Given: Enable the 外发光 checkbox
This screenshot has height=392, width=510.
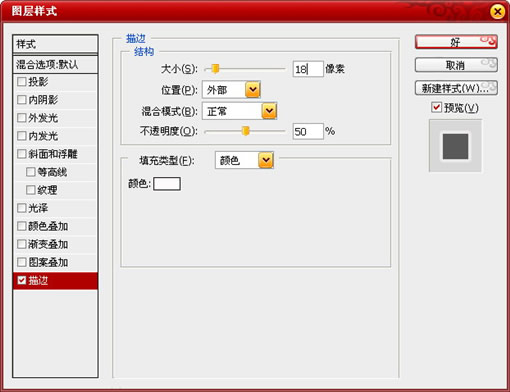Looking at the screenshot, I should (22, 118).
